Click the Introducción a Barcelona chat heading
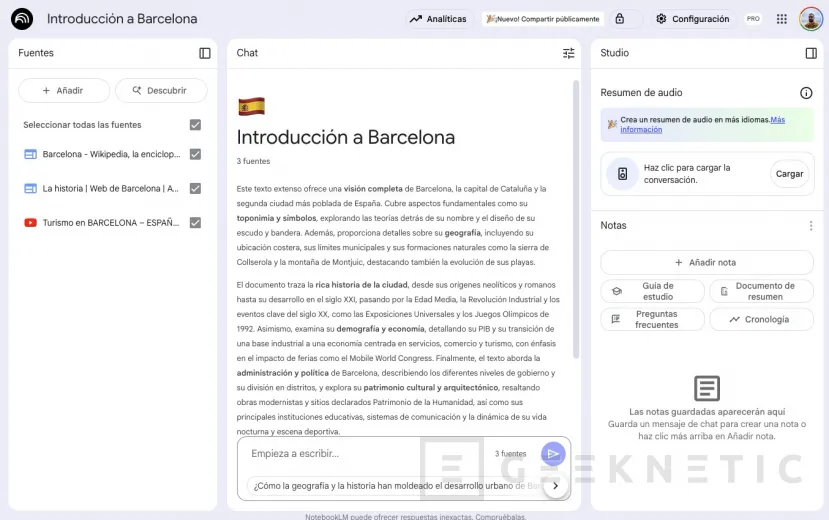 coord(346,137)
